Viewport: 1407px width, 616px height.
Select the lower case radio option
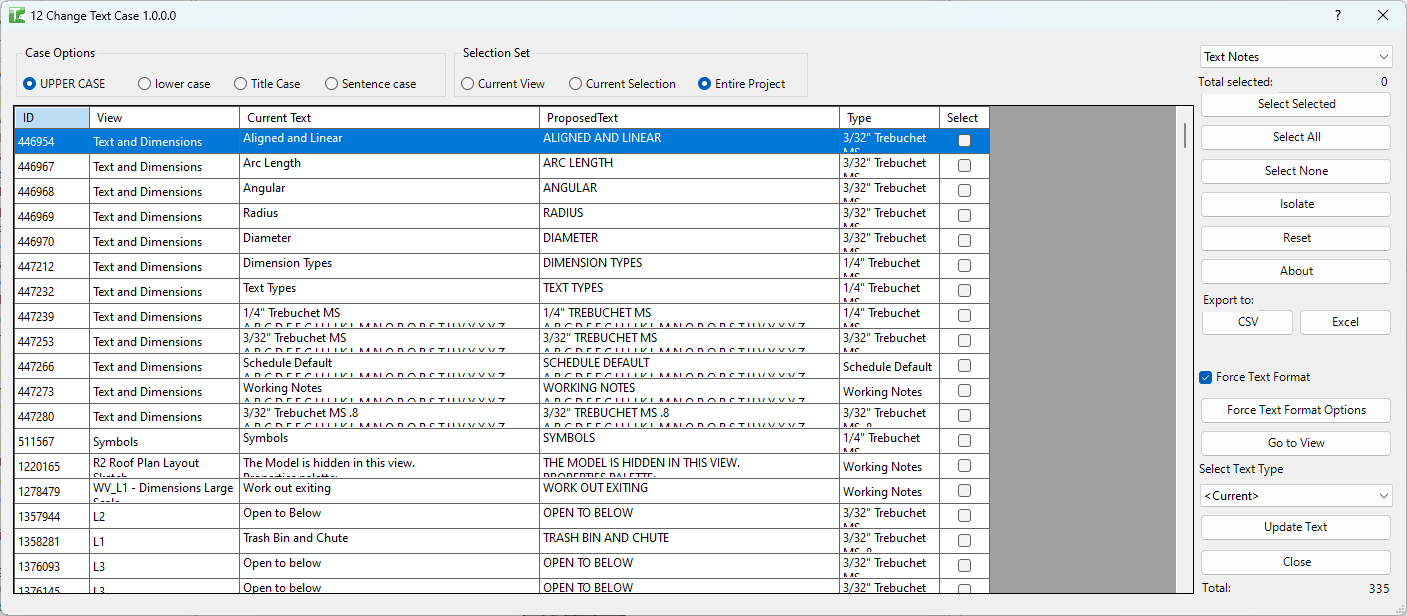pos(145,84)
